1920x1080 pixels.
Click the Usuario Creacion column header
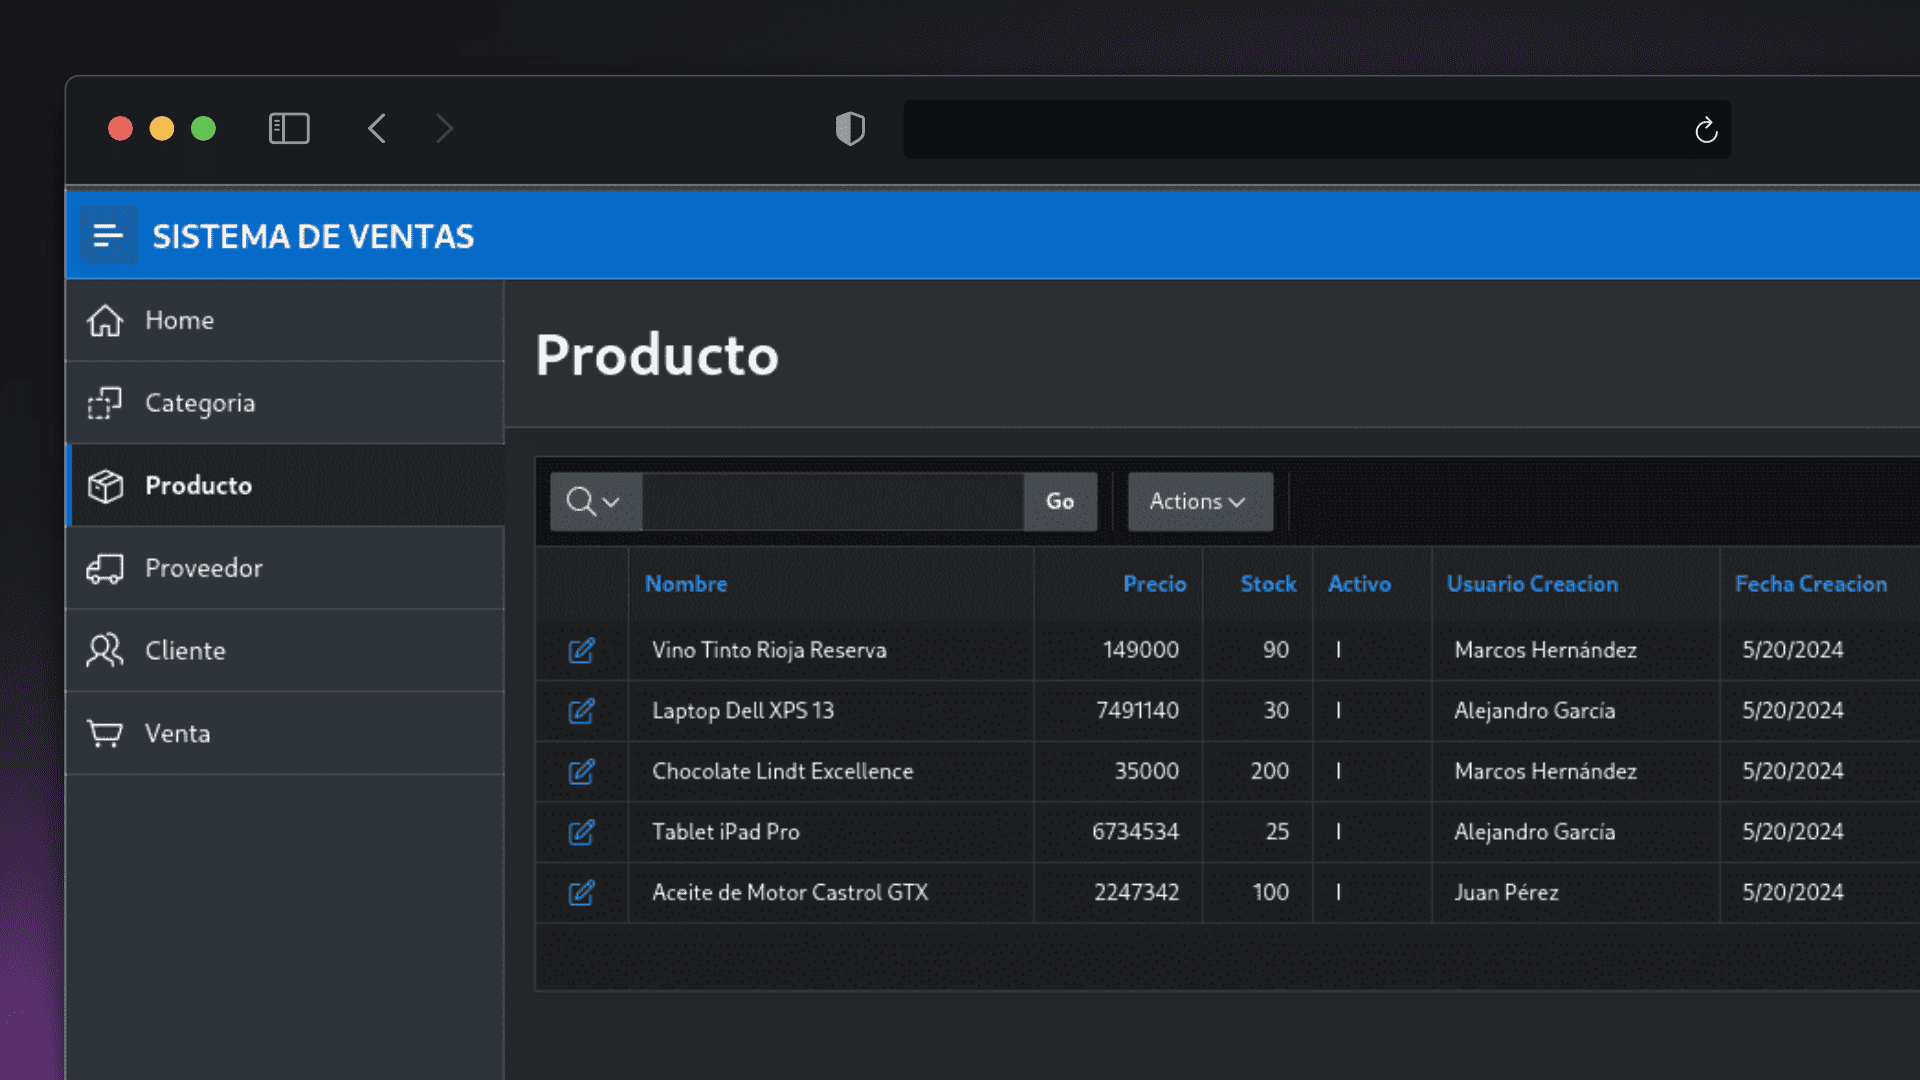1532,584
